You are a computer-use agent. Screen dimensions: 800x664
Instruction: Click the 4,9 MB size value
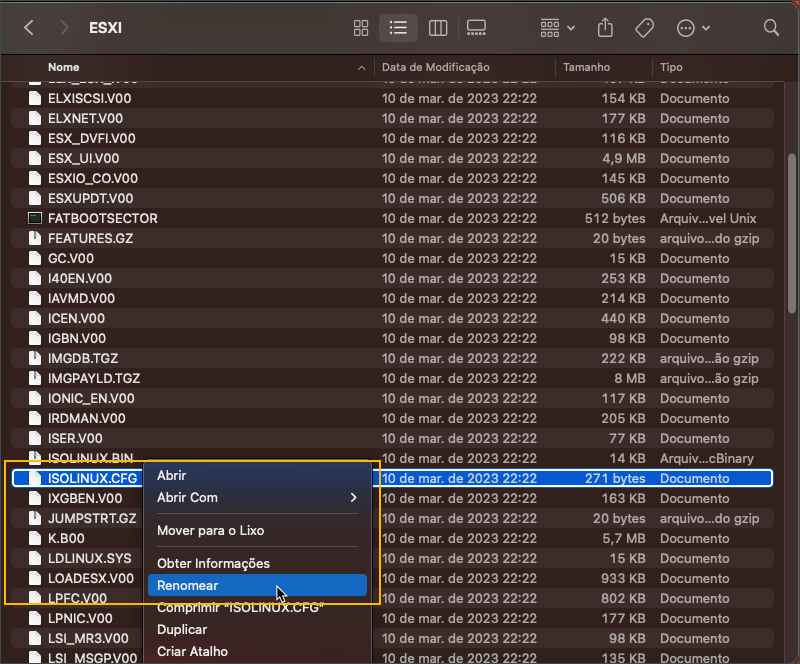623,158
